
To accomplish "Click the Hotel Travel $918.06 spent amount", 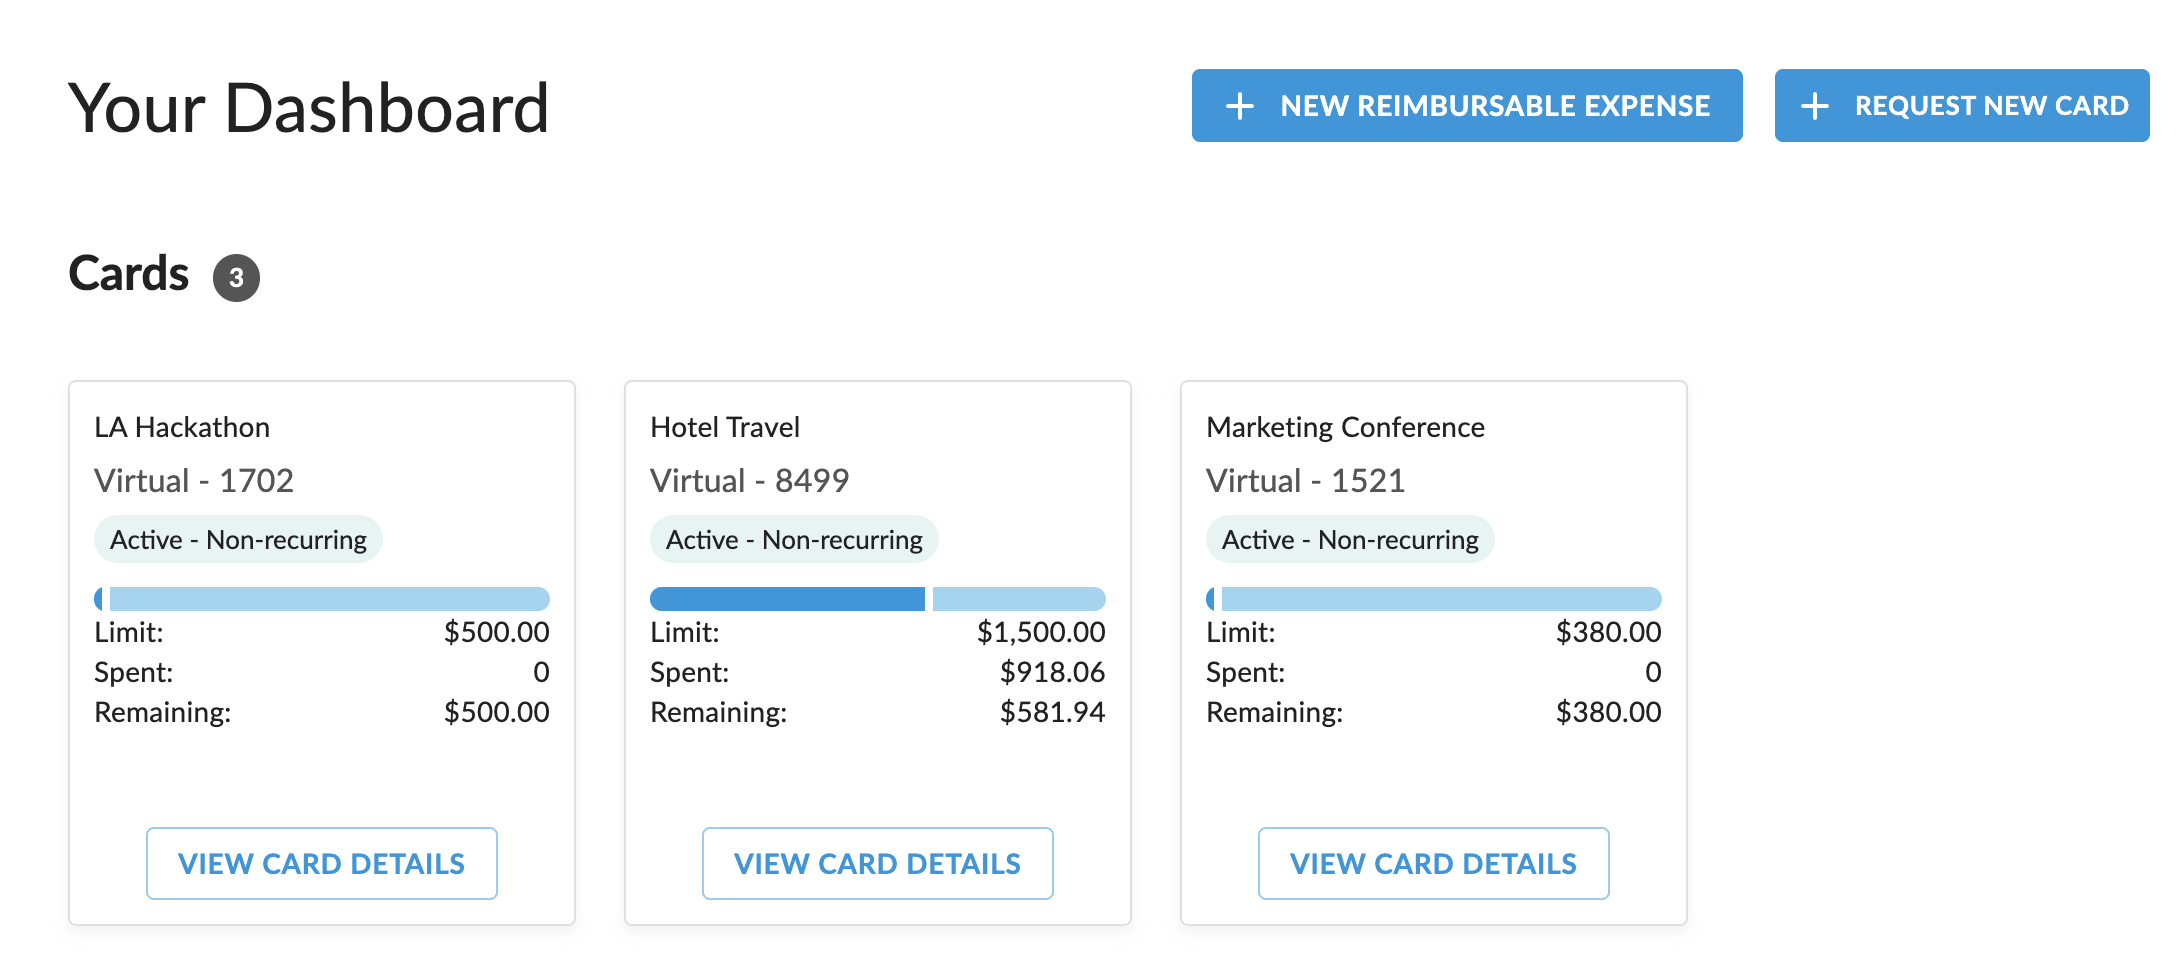I will coord(1052,672).
